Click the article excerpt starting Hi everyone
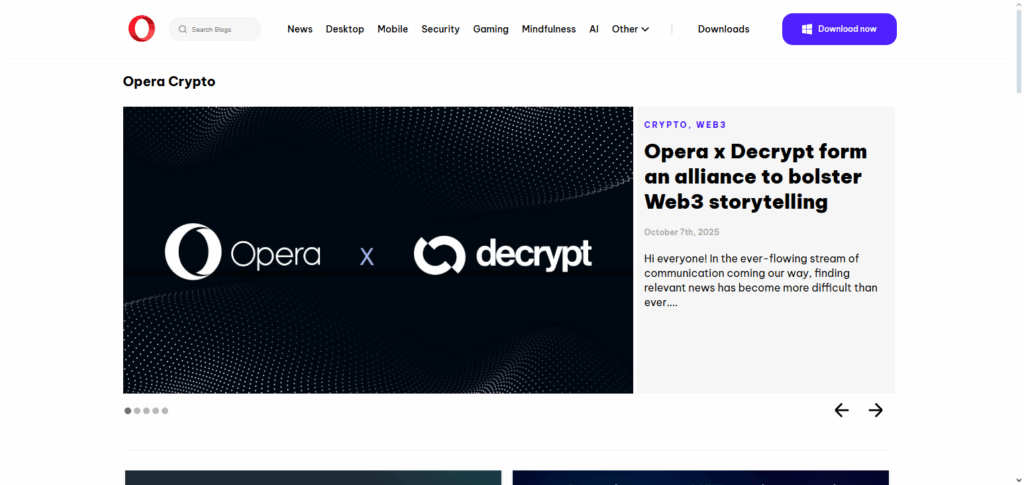 tap(761, 280)
